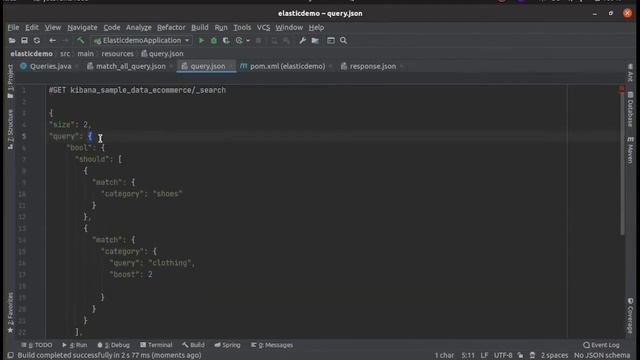Screen dimensions: 640x360
Task: Open the Tools menu
Action: pyautogui.click(x=242, y=27)
